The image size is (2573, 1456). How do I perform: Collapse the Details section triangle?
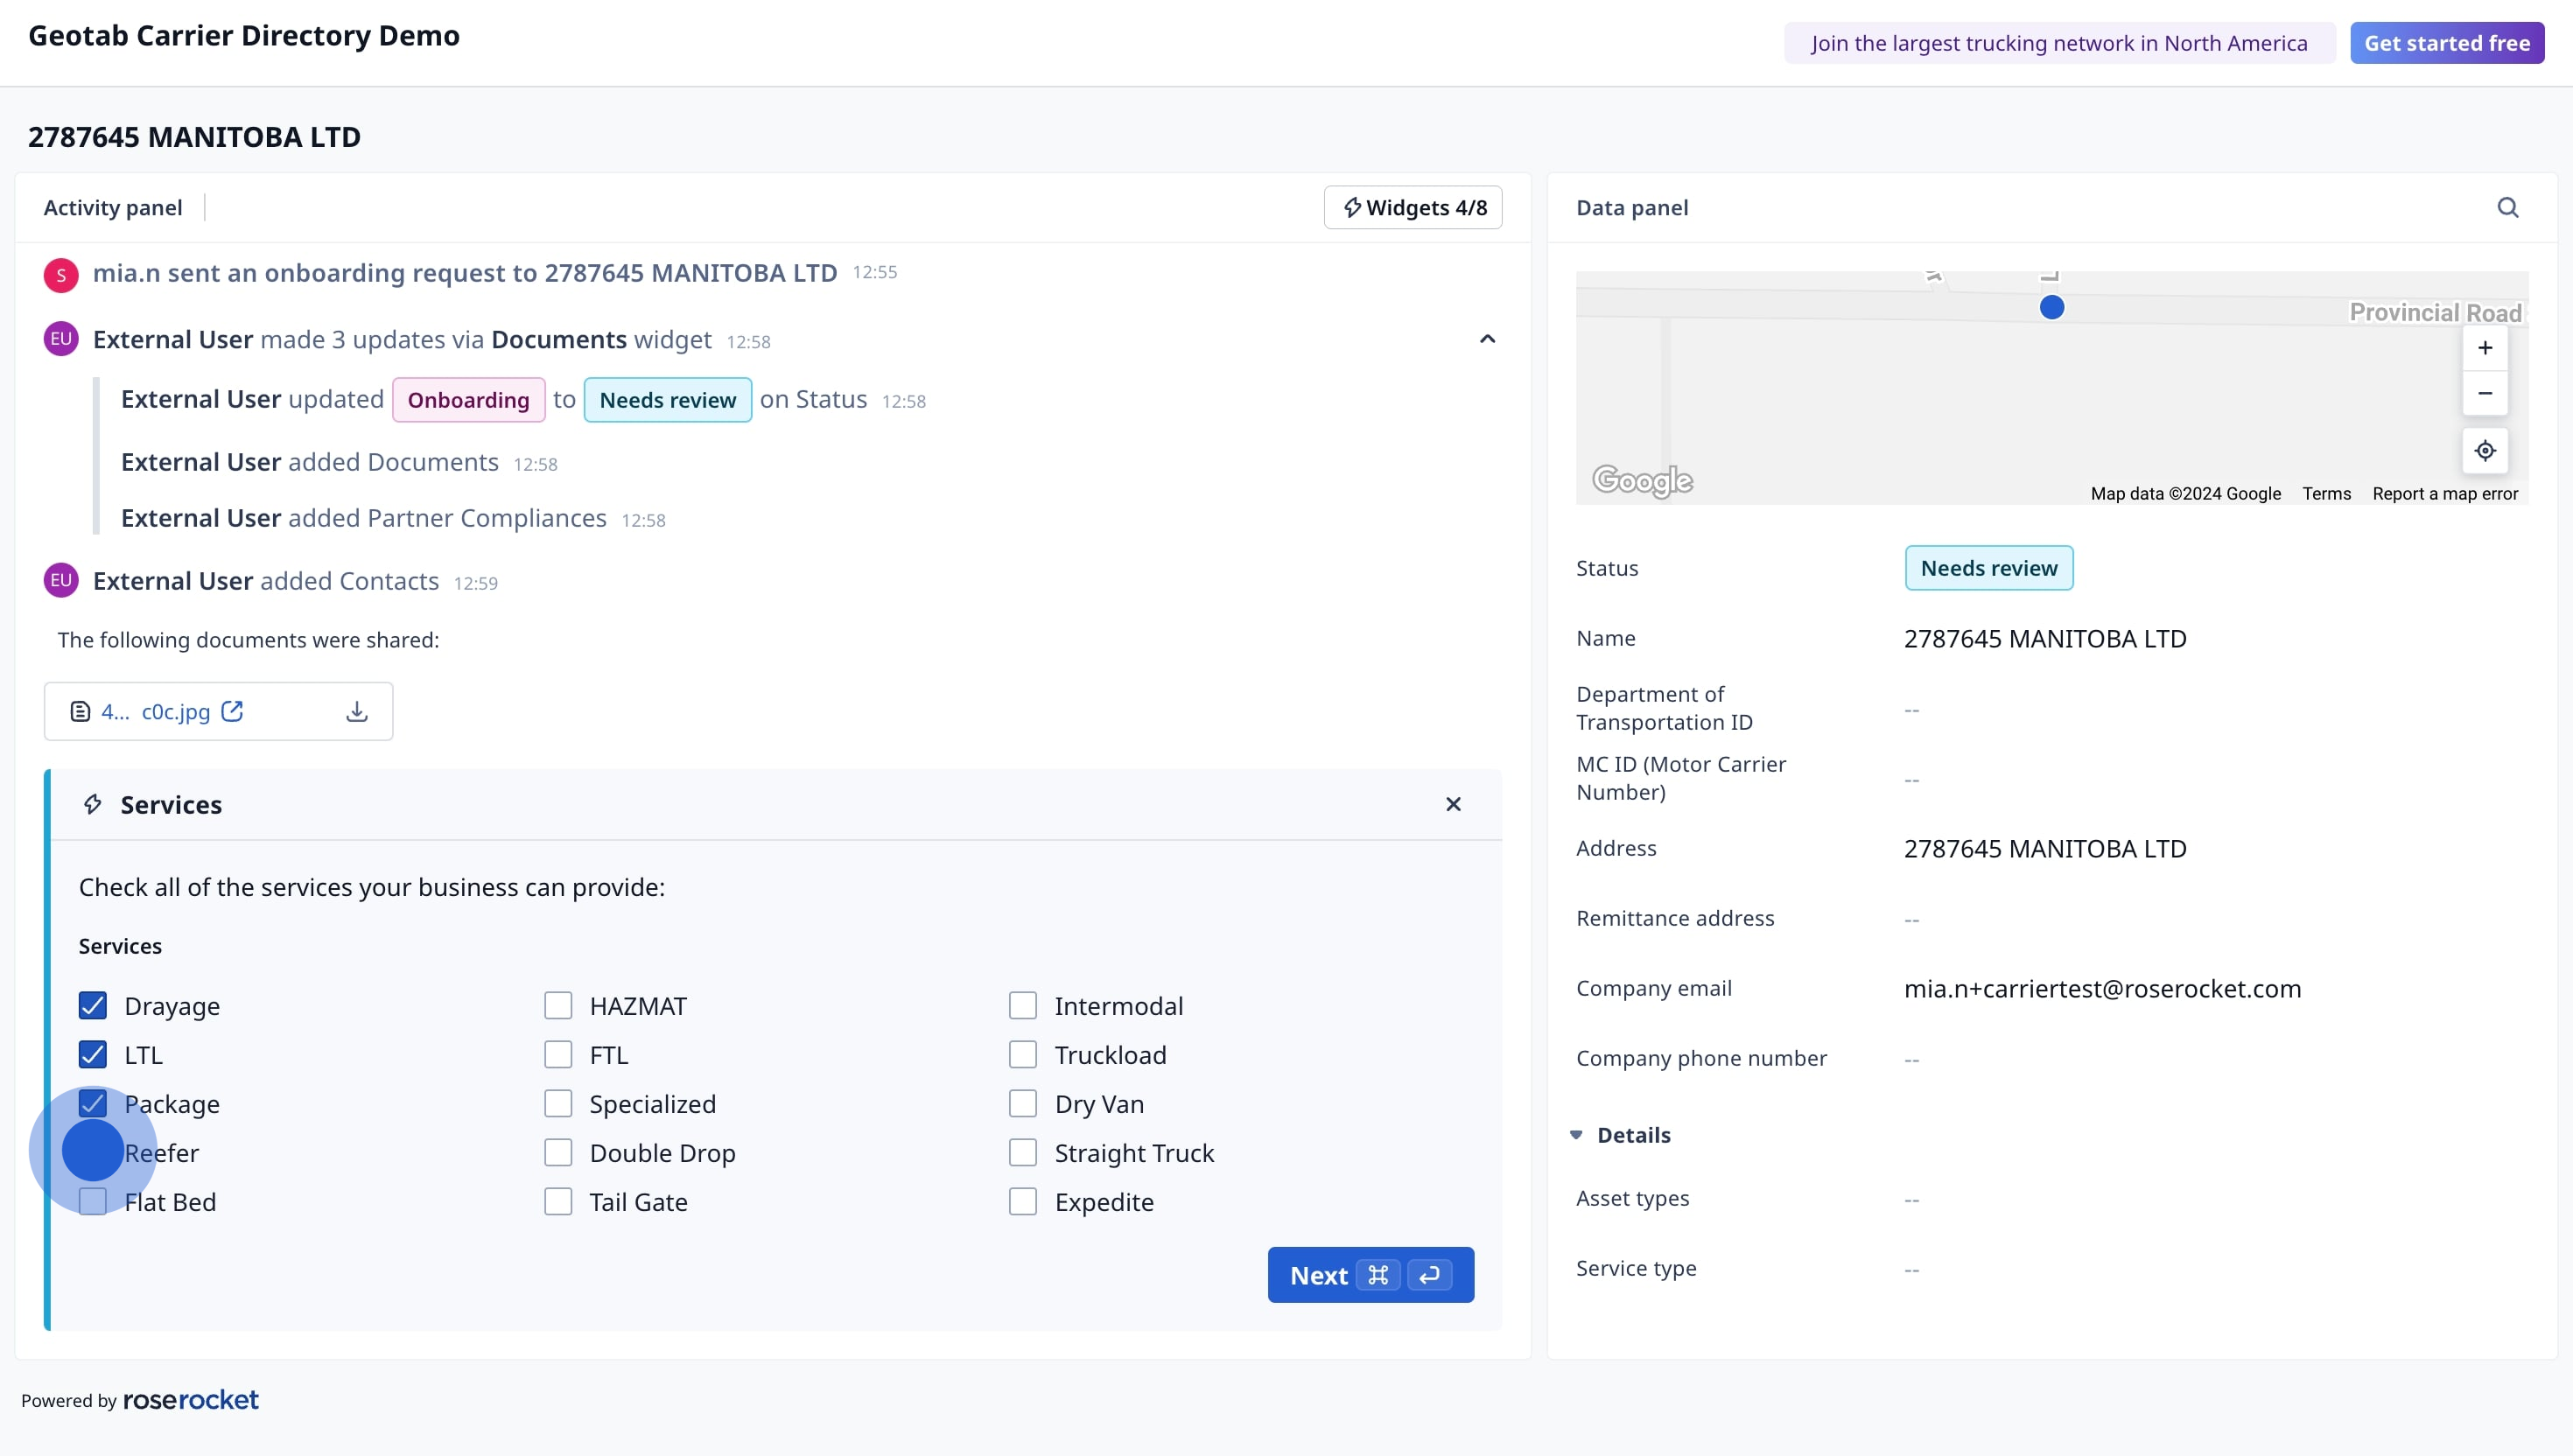pos(1576,1135)
